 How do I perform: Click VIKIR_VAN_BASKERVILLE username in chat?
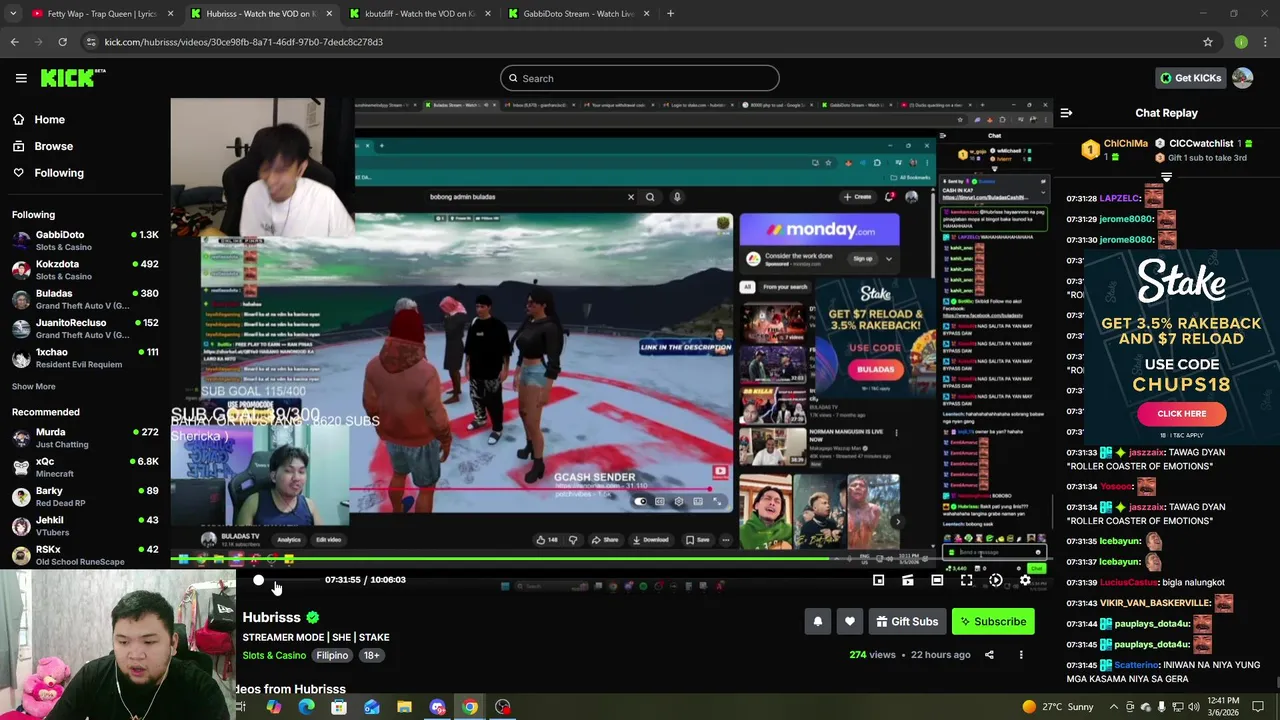click(x=1155, y=603)
